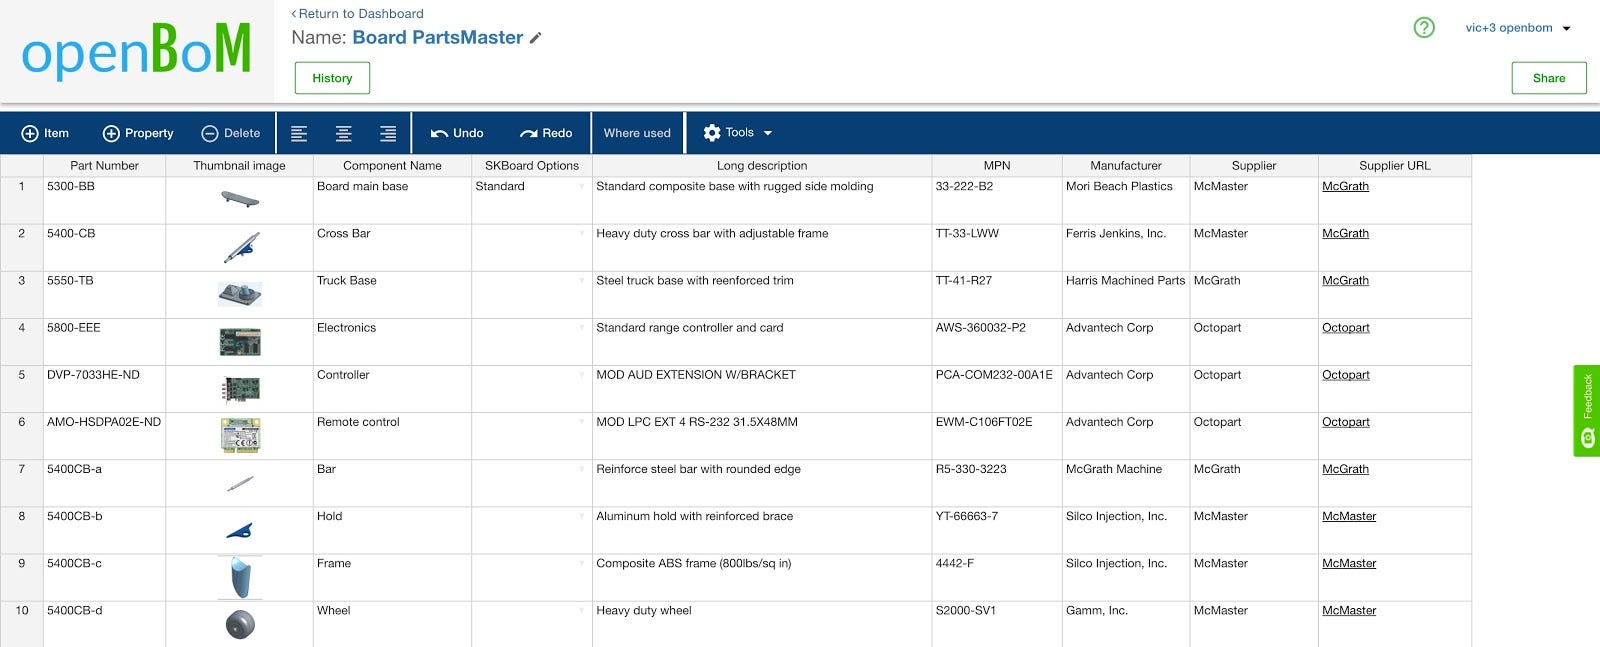Select manufacturer cell 'Gamm, Inc.'
Viewport: 1600px width, 647px height.
pos(1126,624)
